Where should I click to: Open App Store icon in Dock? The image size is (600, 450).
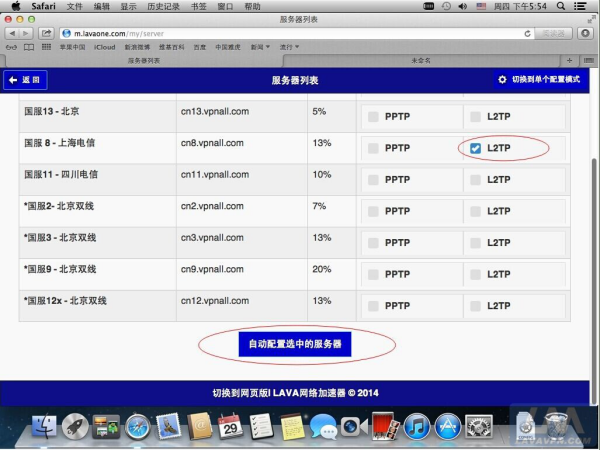point(448,427)
